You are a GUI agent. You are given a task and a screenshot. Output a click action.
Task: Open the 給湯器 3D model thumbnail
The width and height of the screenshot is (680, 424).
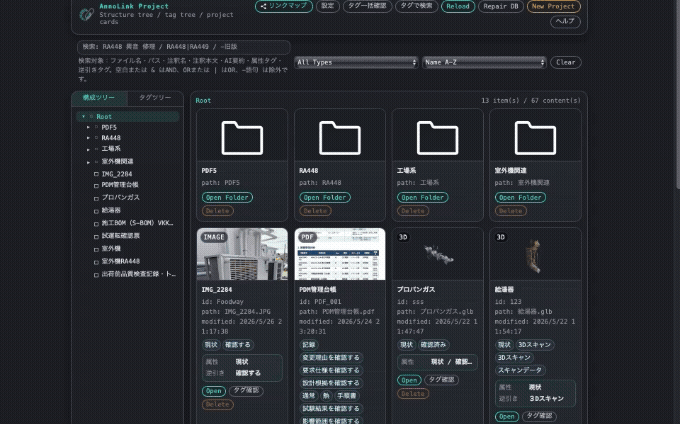pos(535,254)
